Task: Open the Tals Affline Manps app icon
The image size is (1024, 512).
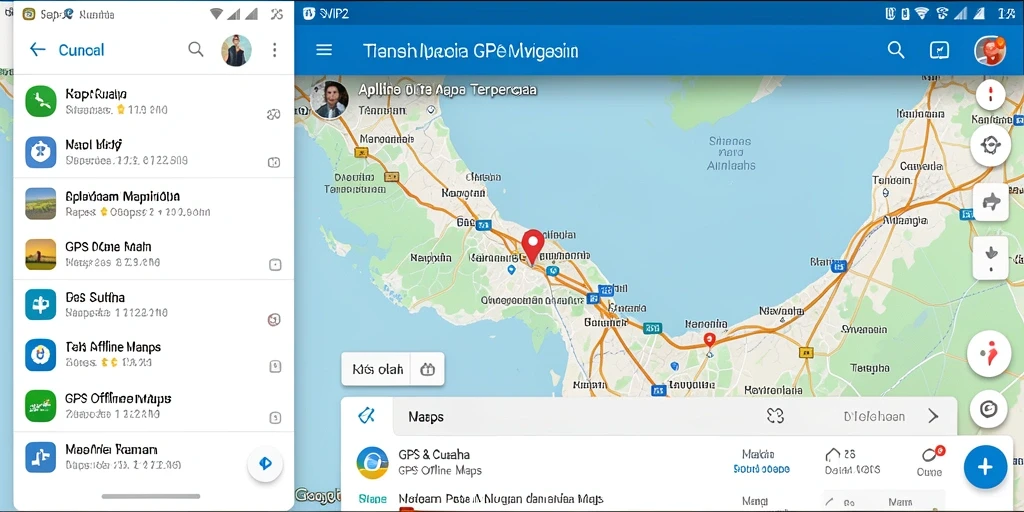Action: click(x=40, y=355)
